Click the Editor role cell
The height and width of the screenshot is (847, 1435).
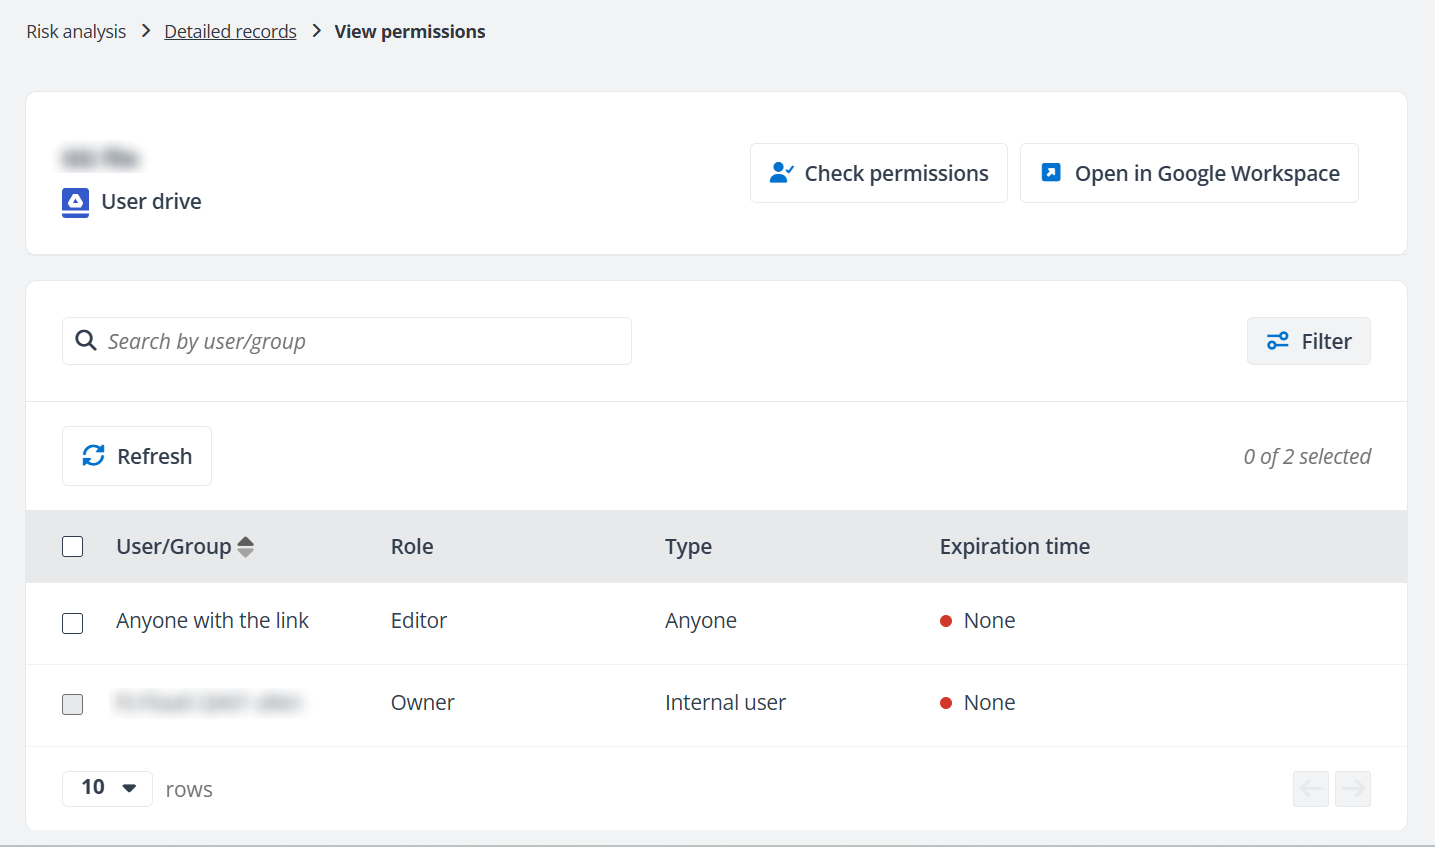click(x=419, y=621)
